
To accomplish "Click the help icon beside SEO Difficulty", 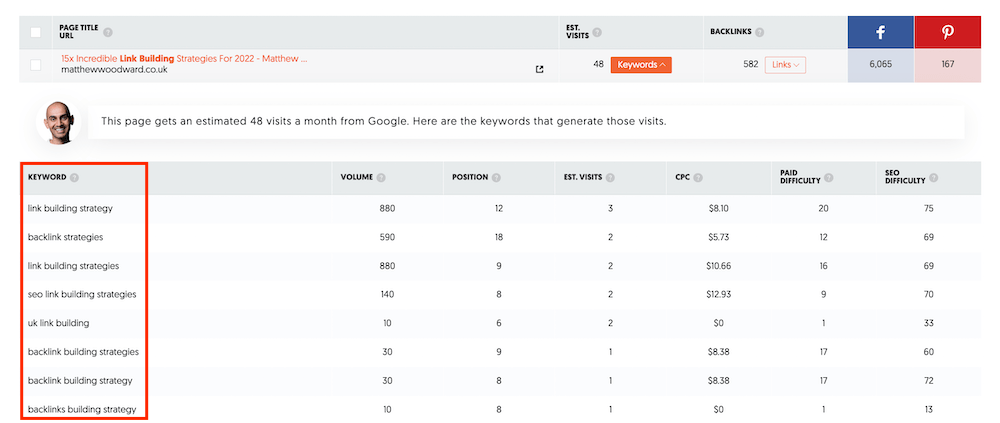I will coord(932,178).
